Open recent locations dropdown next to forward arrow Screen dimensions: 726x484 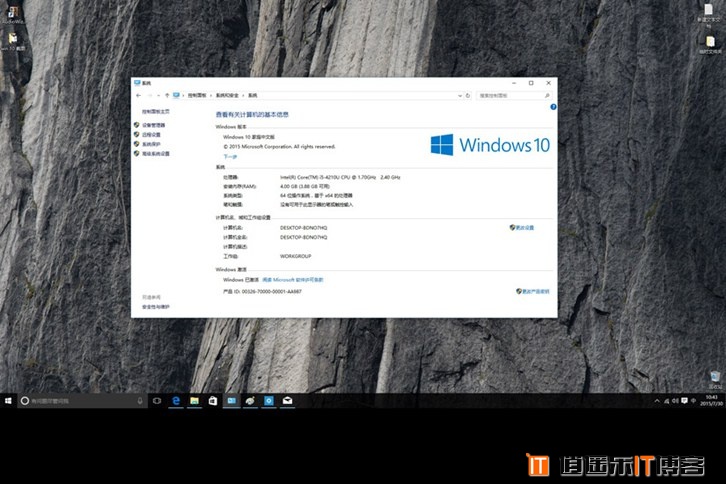click(158, 95)
